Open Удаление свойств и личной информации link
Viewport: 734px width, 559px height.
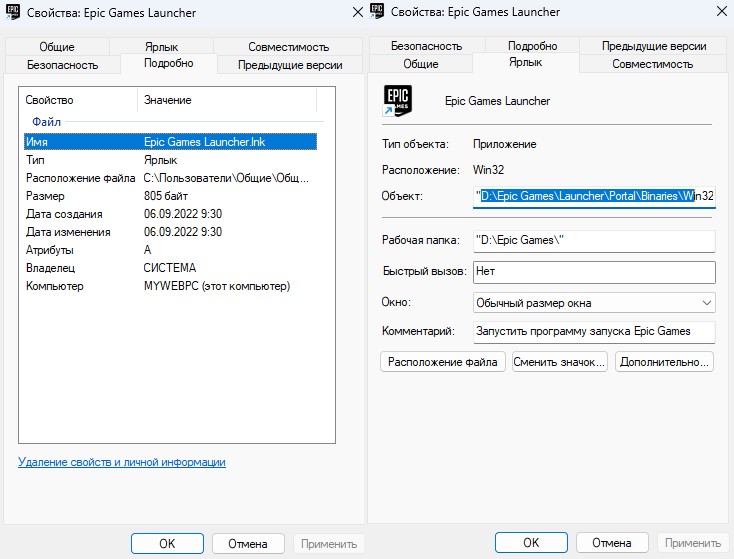coord(122,462)
